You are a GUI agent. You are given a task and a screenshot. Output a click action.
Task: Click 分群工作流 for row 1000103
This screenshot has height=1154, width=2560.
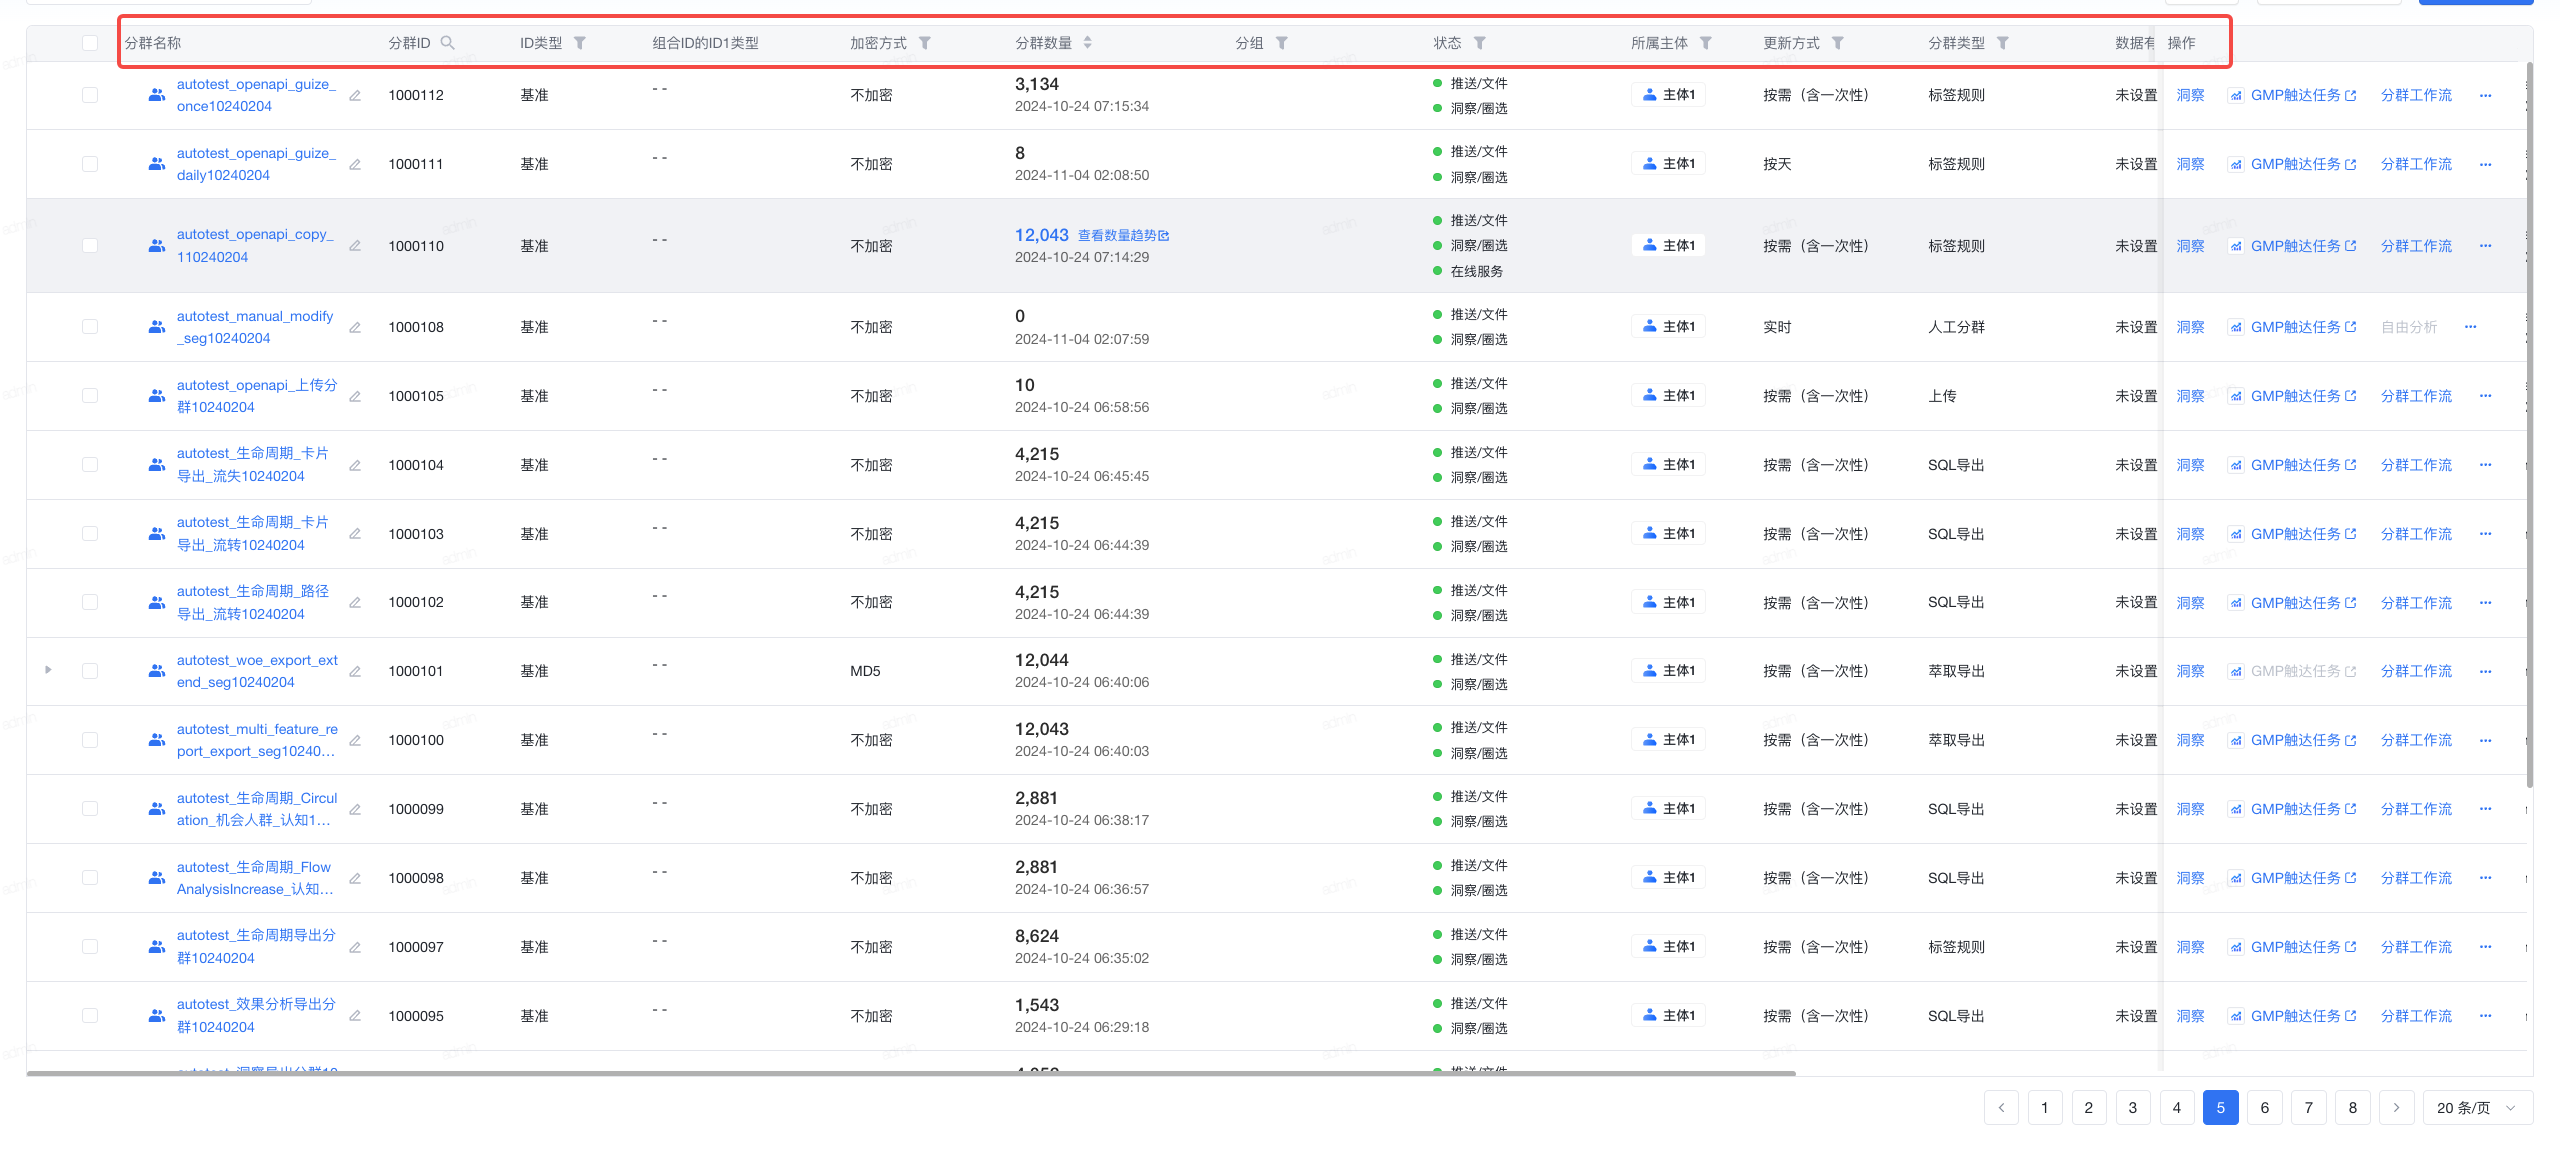click(x=2416, y=534)
